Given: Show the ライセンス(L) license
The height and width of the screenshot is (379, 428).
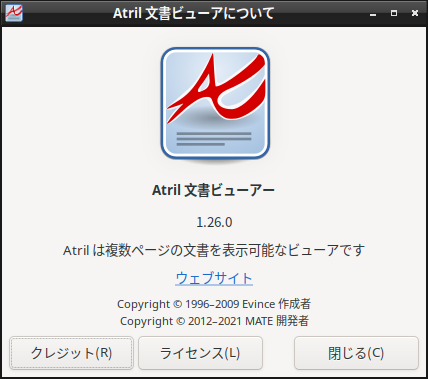Looking at the screenshot, I should [x=200, y=353].
